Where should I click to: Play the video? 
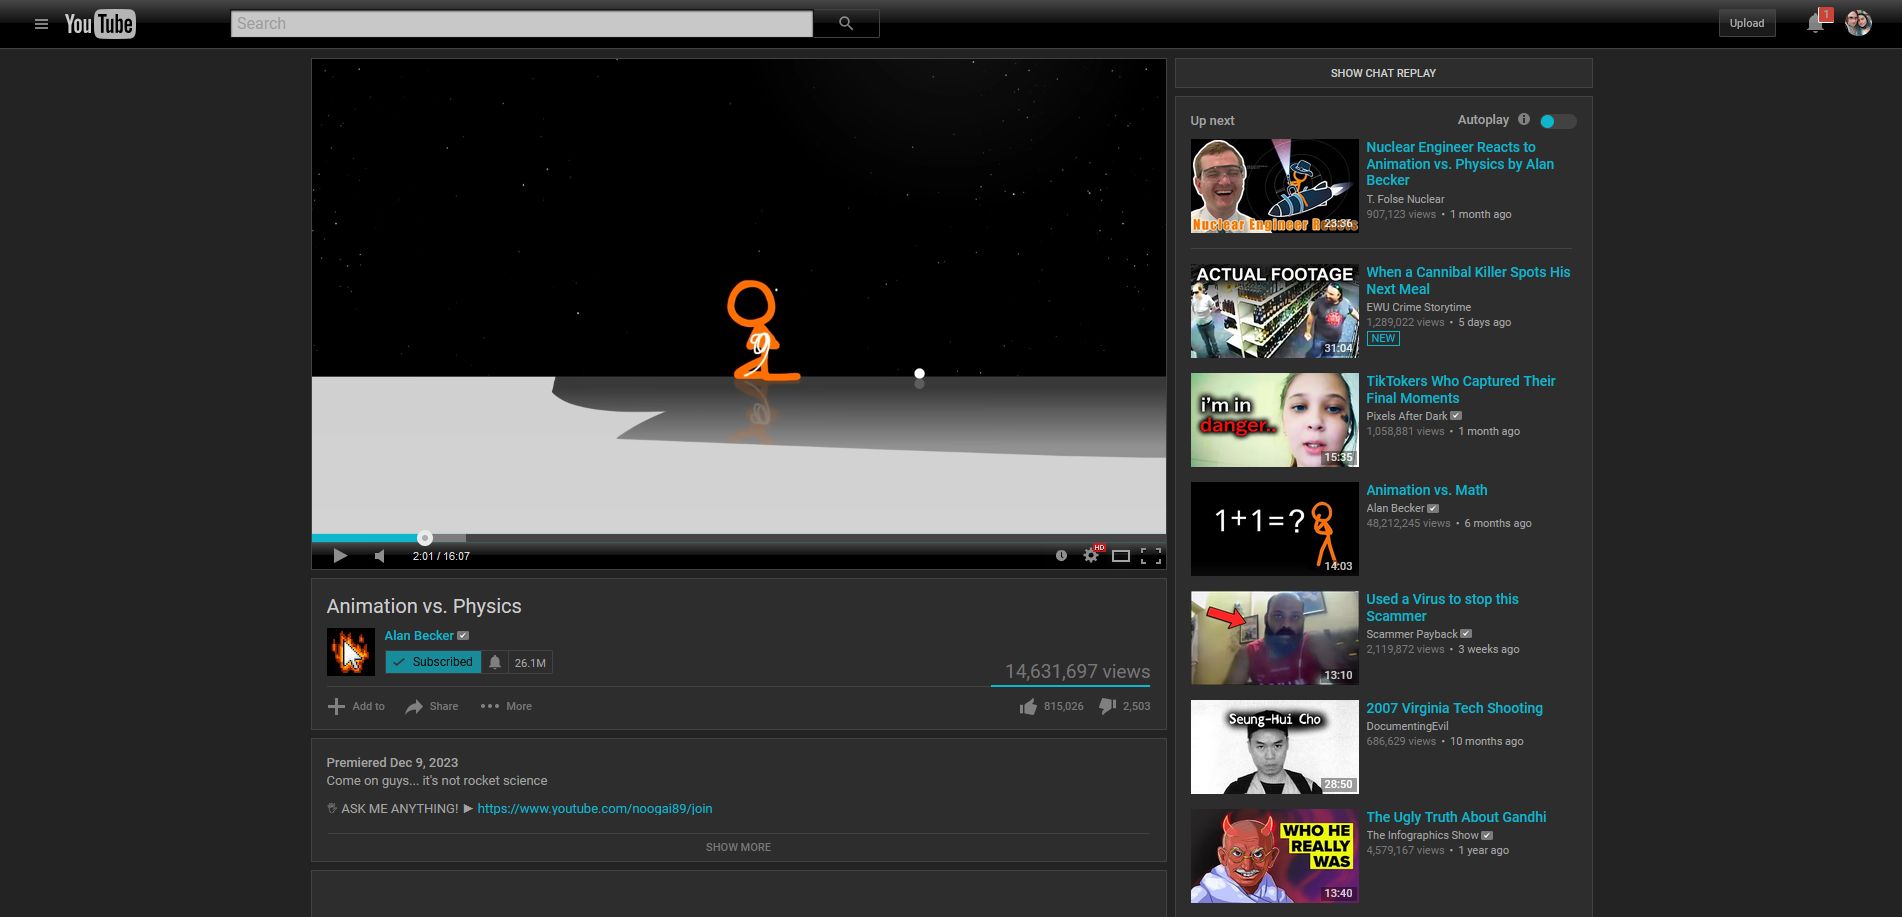[x=340, y=556]
